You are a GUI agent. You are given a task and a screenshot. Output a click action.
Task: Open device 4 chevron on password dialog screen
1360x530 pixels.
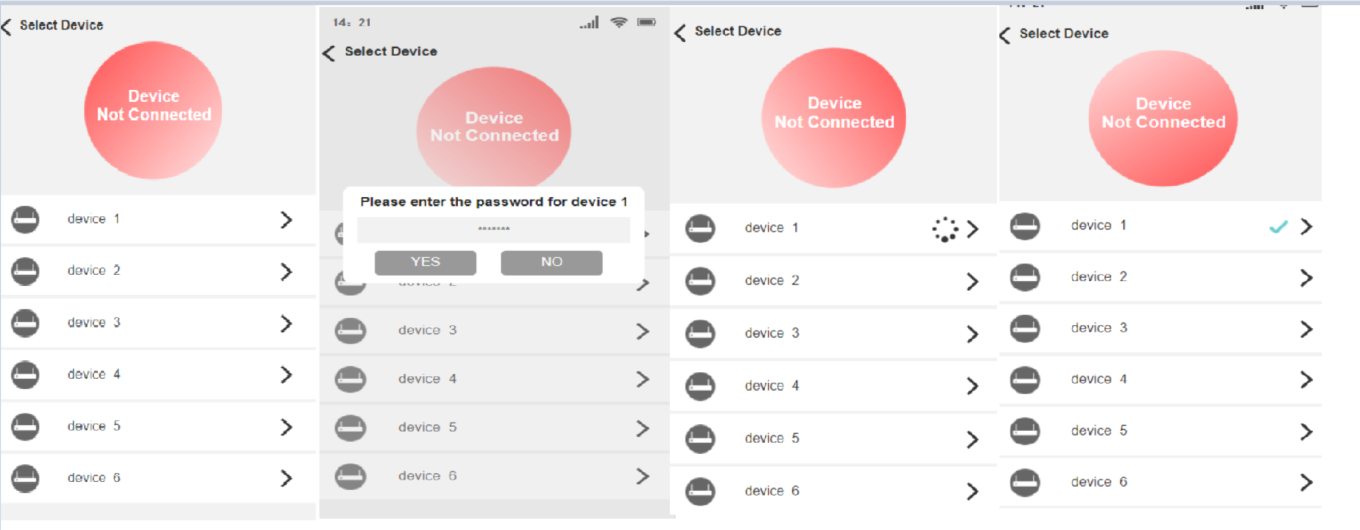643,380
